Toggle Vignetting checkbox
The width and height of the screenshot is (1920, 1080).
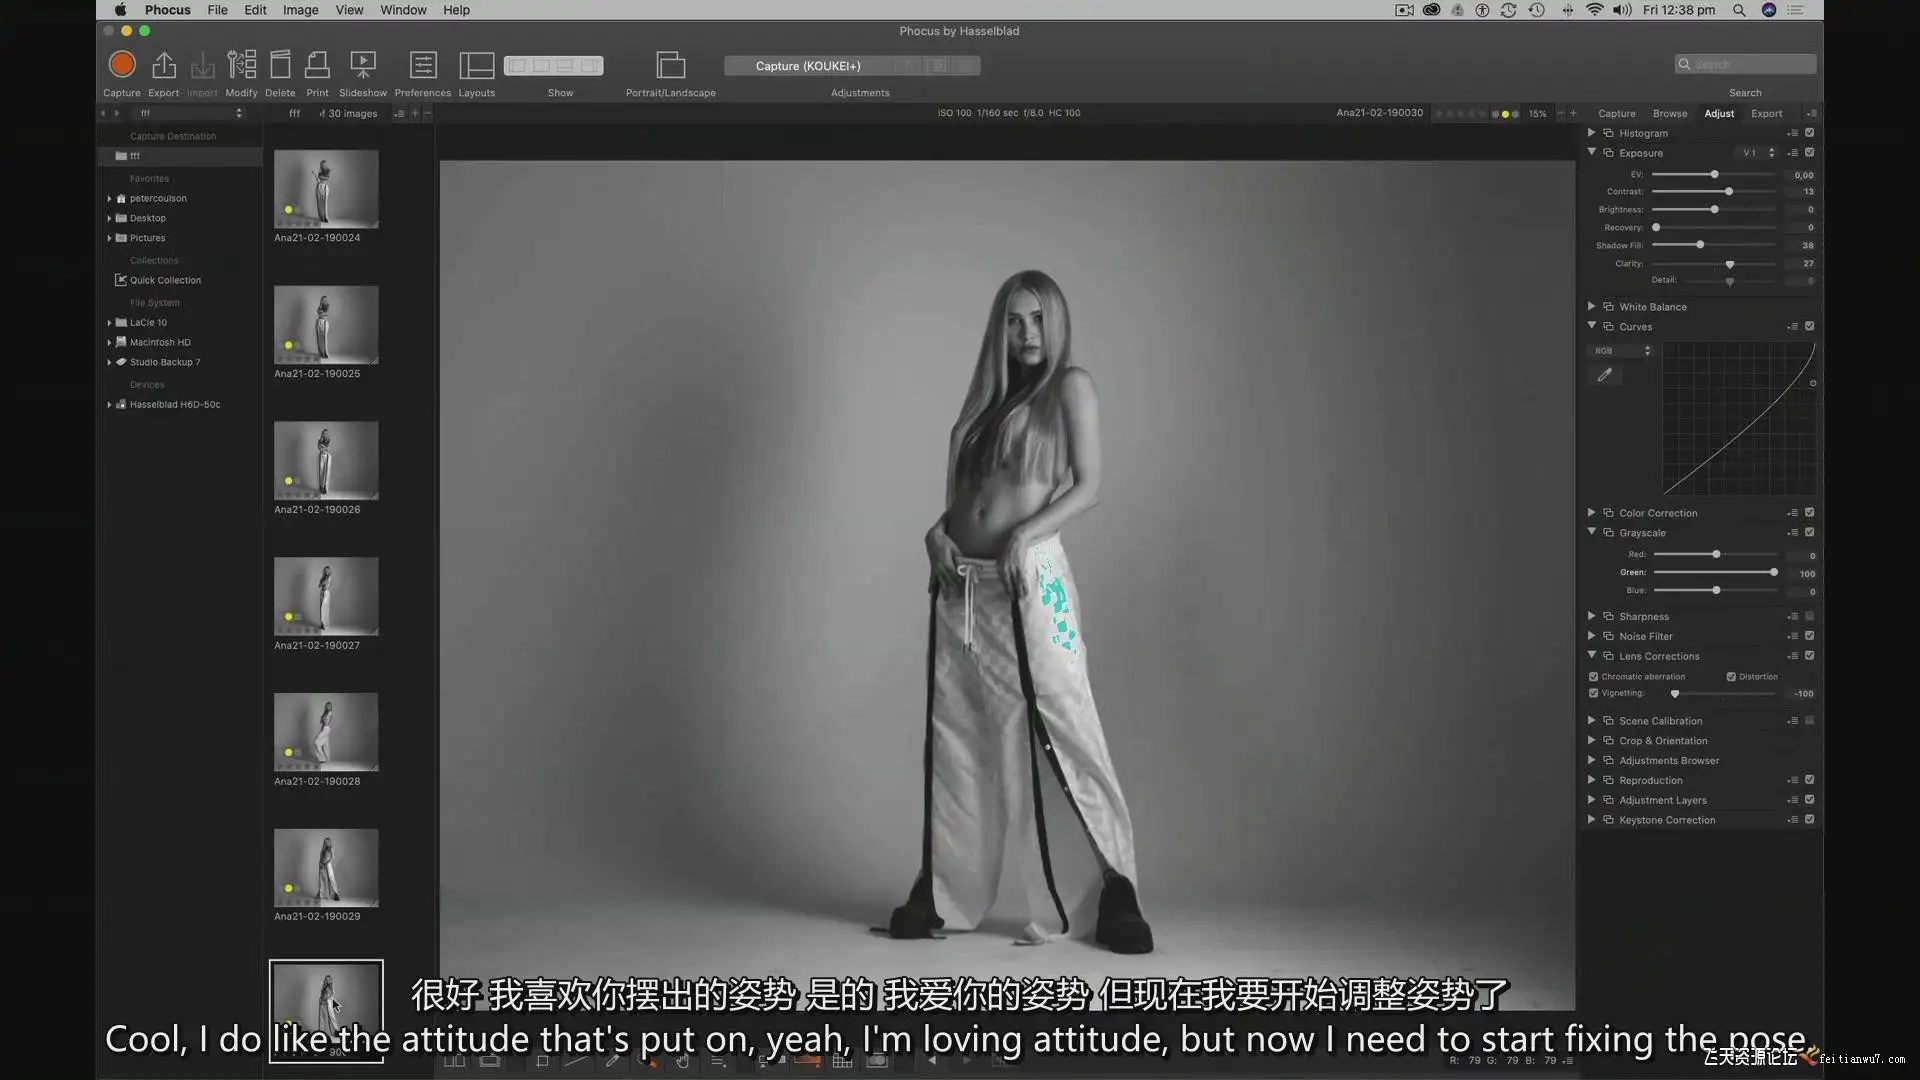pos(1593,693)
